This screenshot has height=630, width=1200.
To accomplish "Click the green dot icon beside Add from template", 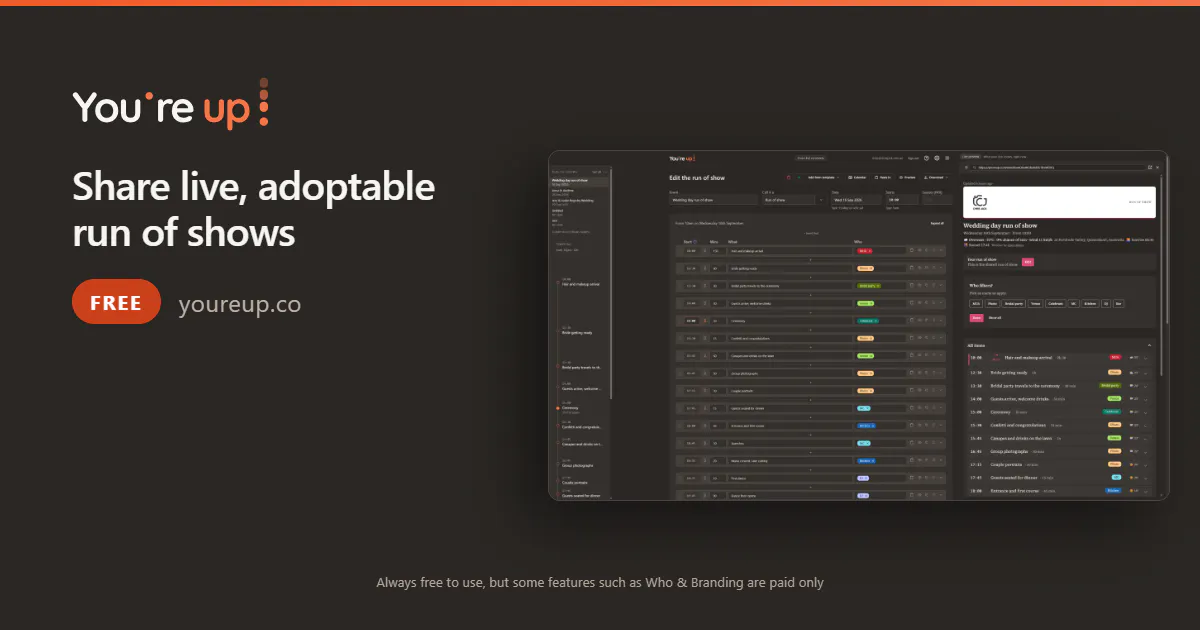I will point(799,177).
